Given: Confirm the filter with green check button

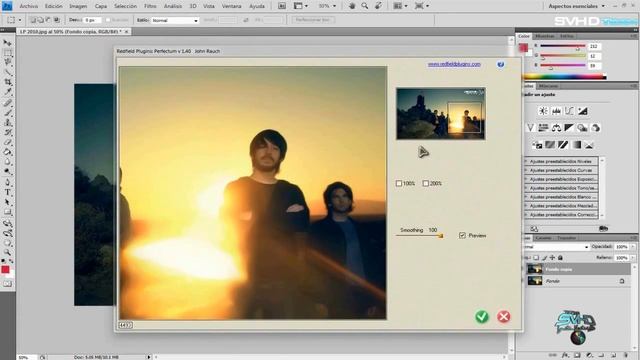Looking at the screenshot, I should pos(482,317).
